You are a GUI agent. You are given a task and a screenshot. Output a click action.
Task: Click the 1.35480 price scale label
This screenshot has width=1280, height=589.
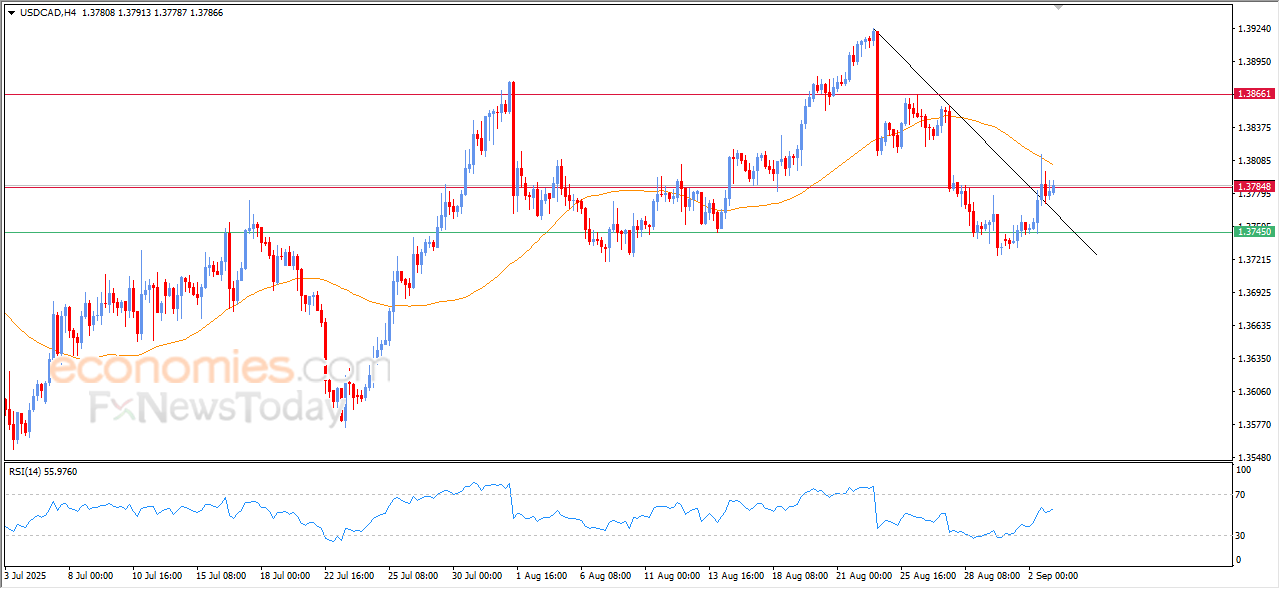coord(1254,457)
